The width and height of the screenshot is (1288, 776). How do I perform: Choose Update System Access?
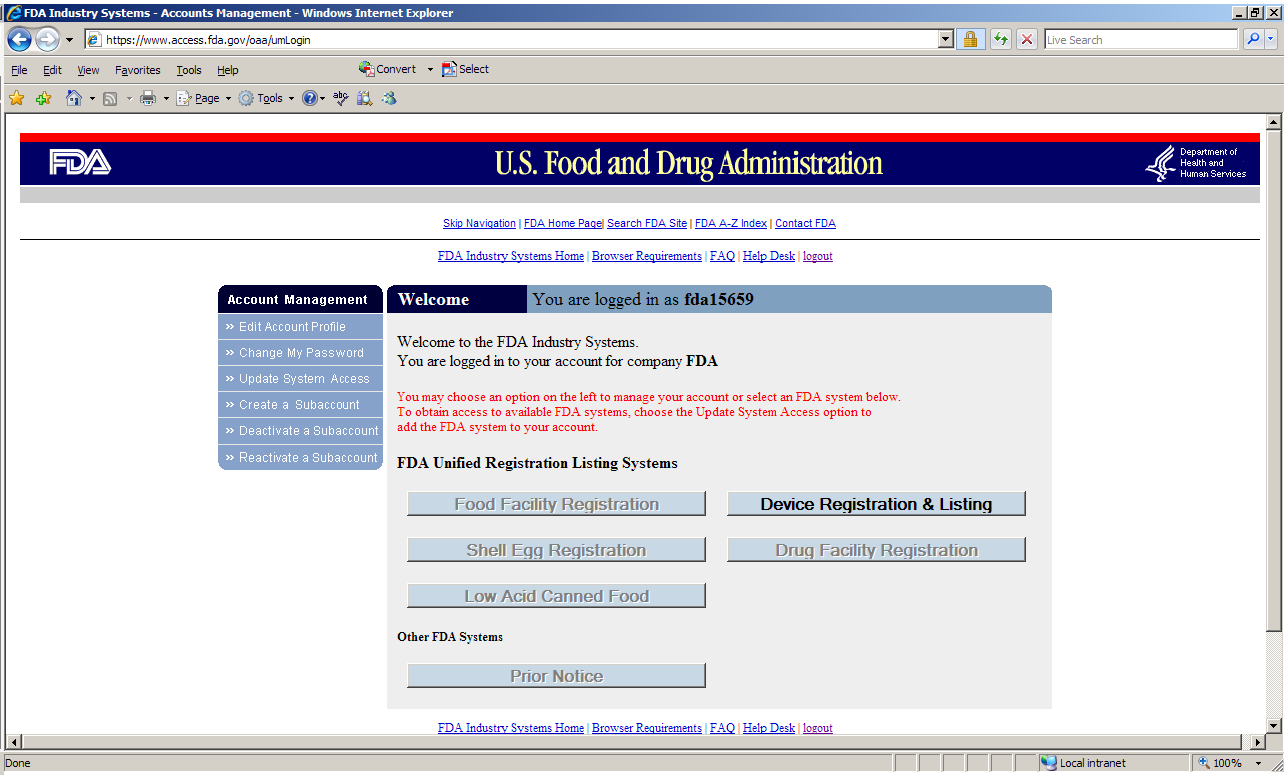(x=300, y=379)
